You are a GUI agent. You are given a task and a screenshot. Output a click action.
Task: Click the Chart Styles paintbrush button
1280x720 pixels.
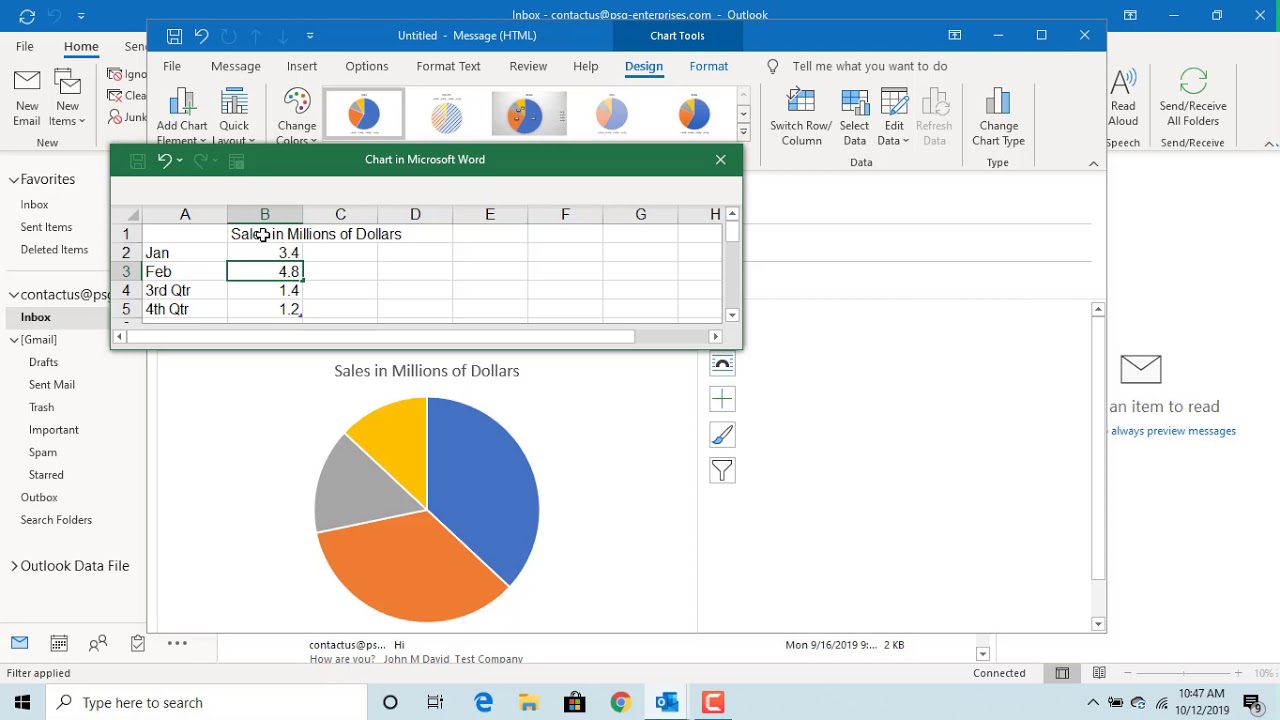point(722,435)
